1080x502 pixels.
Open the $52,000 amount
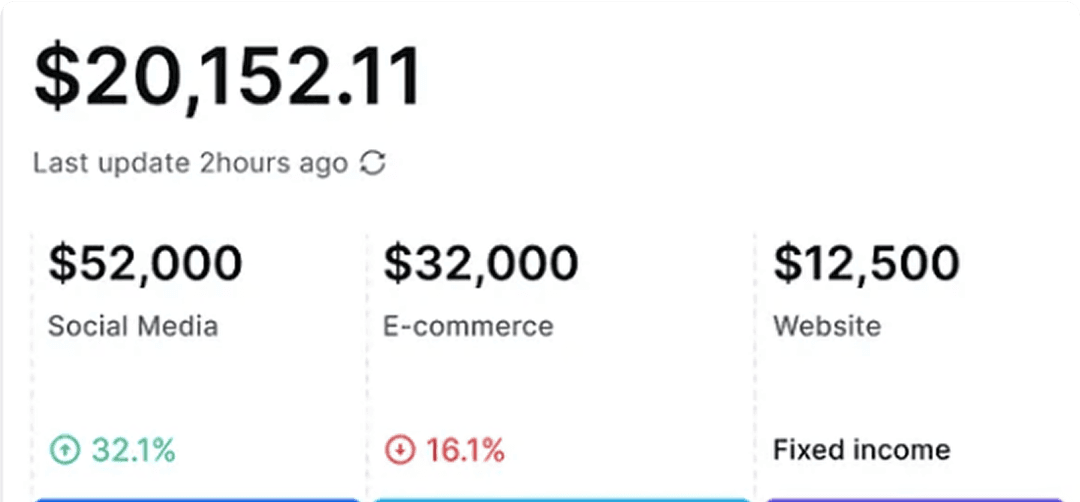[146, 263]
